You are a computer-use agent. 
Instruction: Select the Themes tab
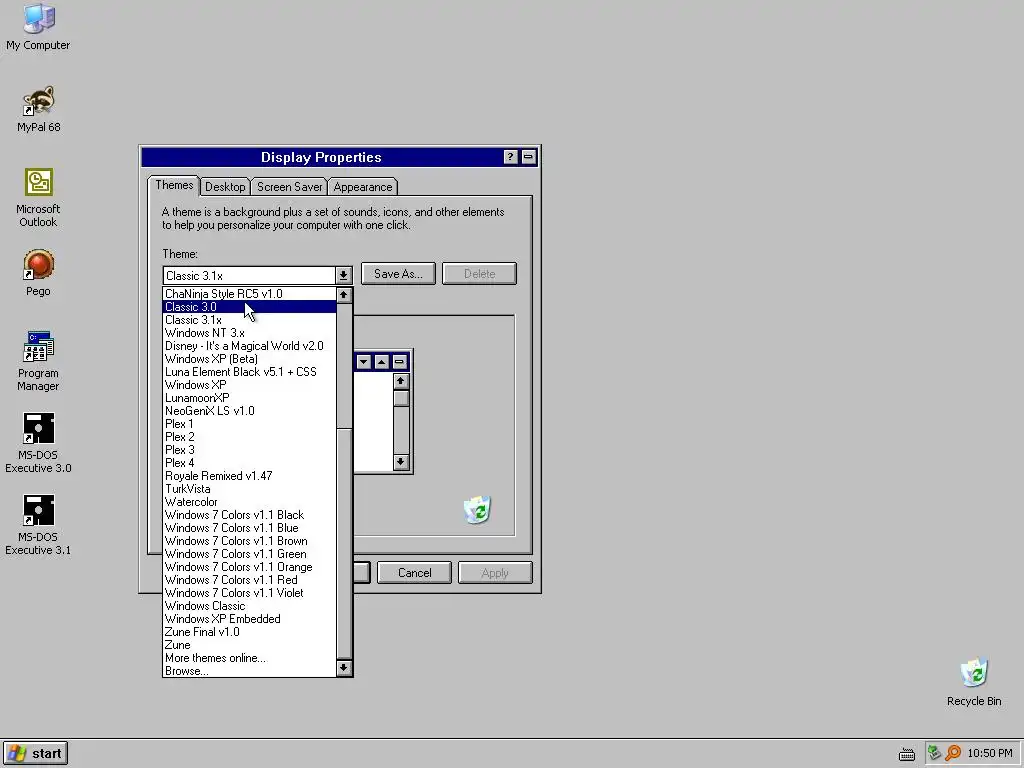pos(174,185)
